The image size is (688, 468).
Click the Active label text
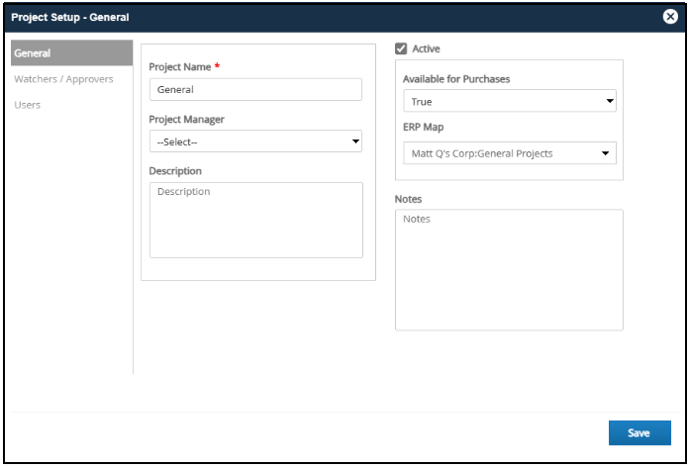pyautogui.click(x=426, y=49)
